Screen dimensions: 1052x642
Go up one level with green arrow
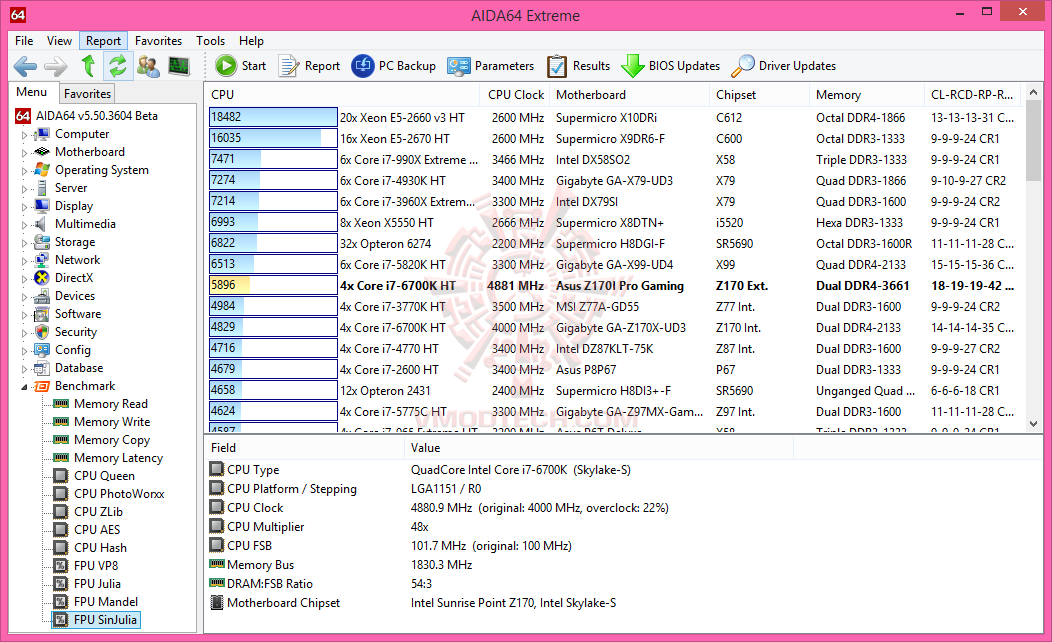[x=88, y=66]
